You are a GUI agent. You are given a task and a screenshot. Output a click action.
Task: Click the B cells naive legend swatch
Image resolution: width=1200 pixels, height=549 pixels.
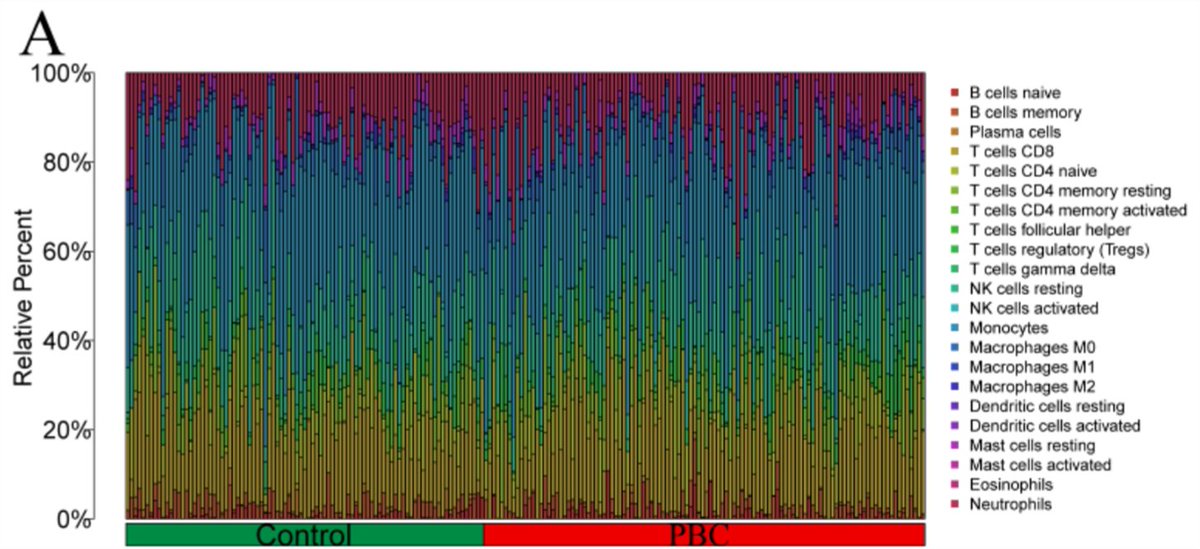(954, 93)
